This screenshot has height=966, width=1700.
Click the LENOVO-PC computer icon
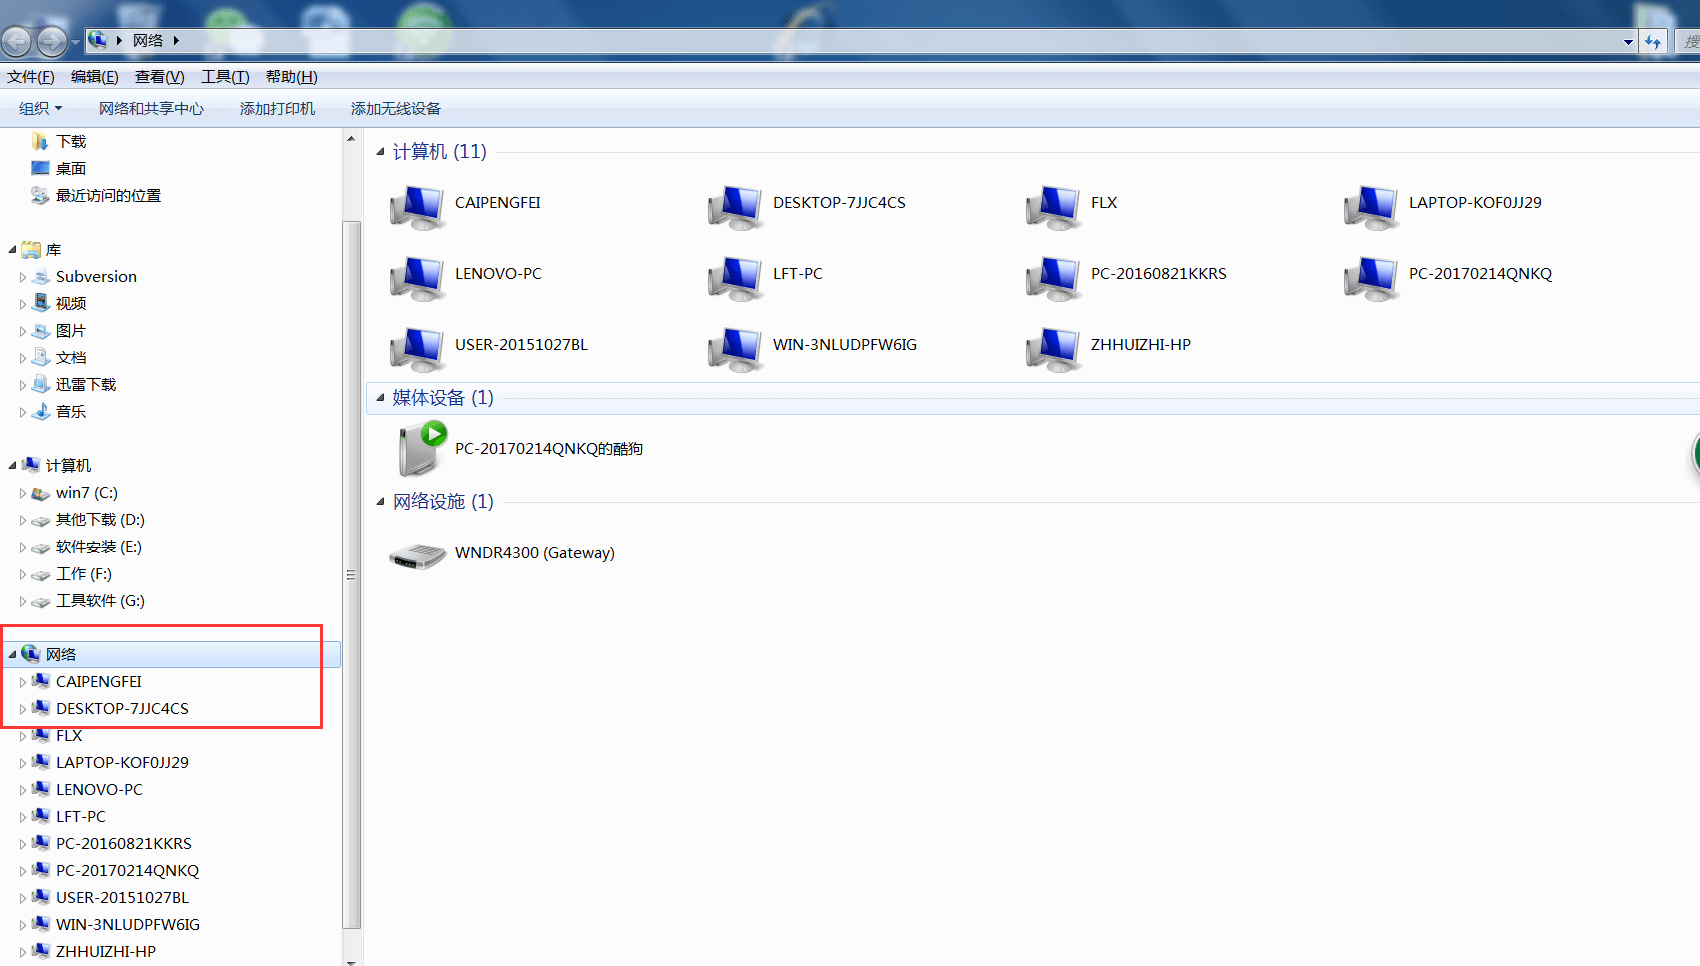pos(418,277)
